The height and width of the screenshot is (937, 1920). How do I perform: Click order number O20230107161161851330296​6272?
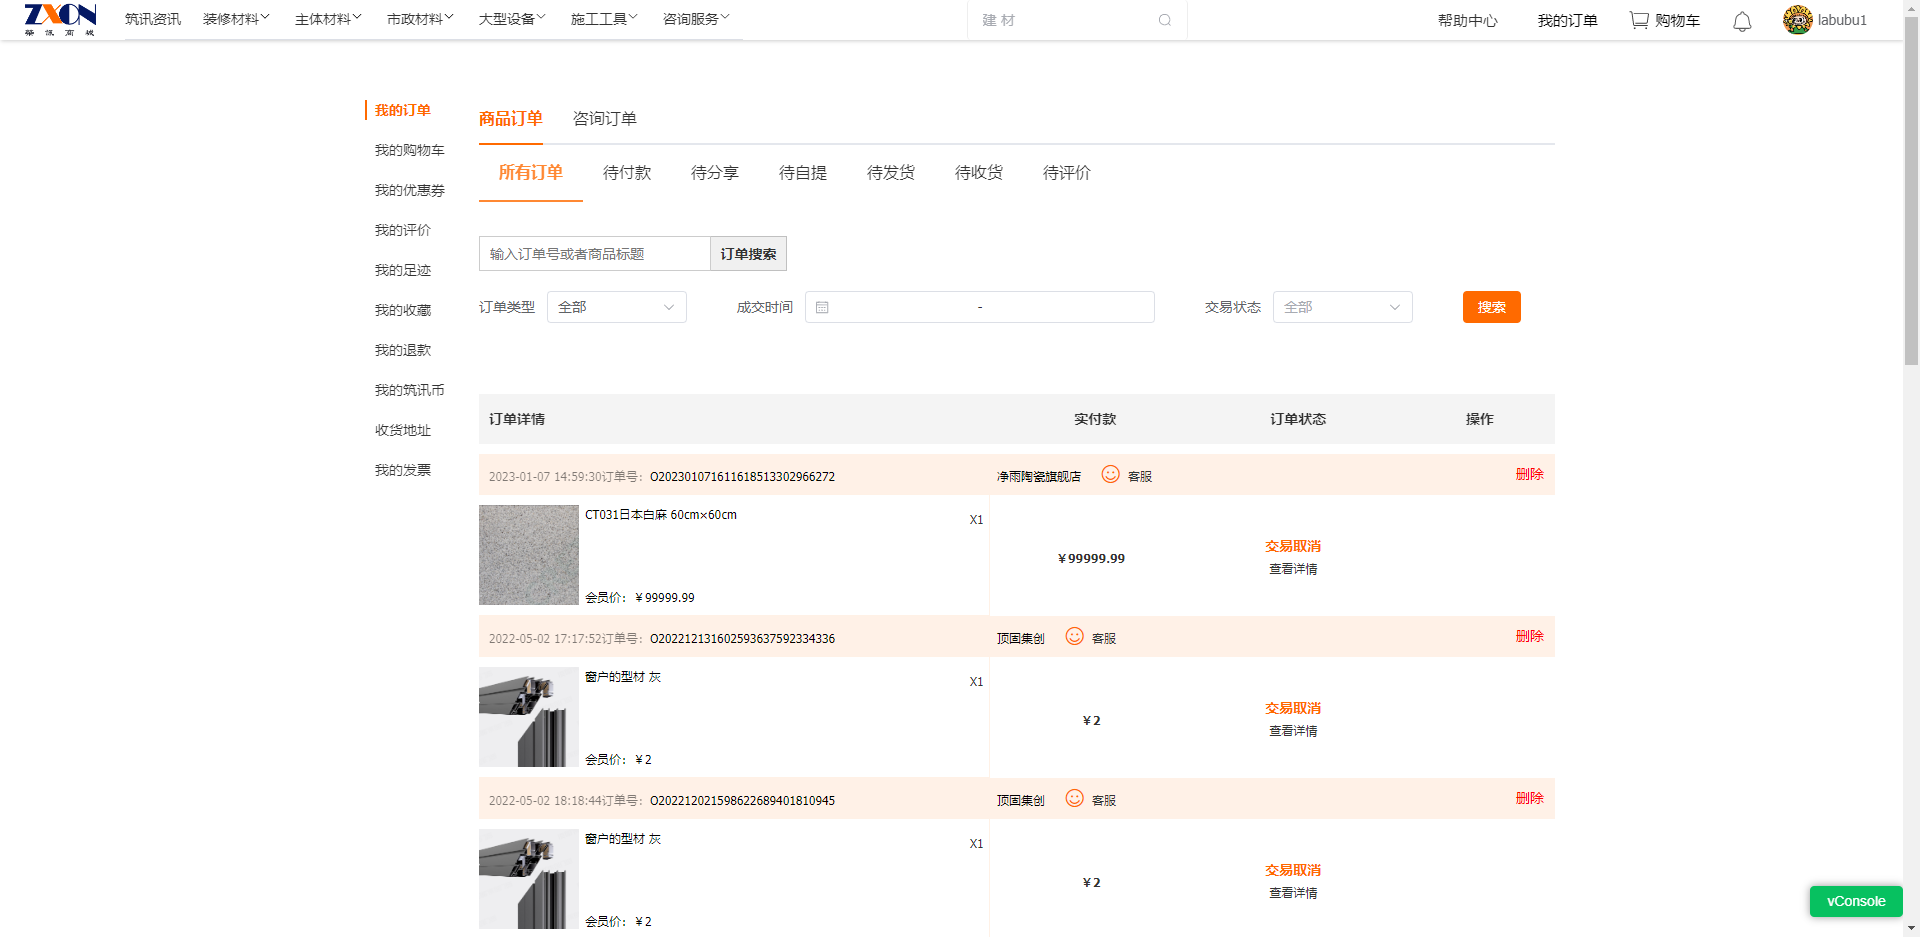pyautogui.click(x=742, y=476)
